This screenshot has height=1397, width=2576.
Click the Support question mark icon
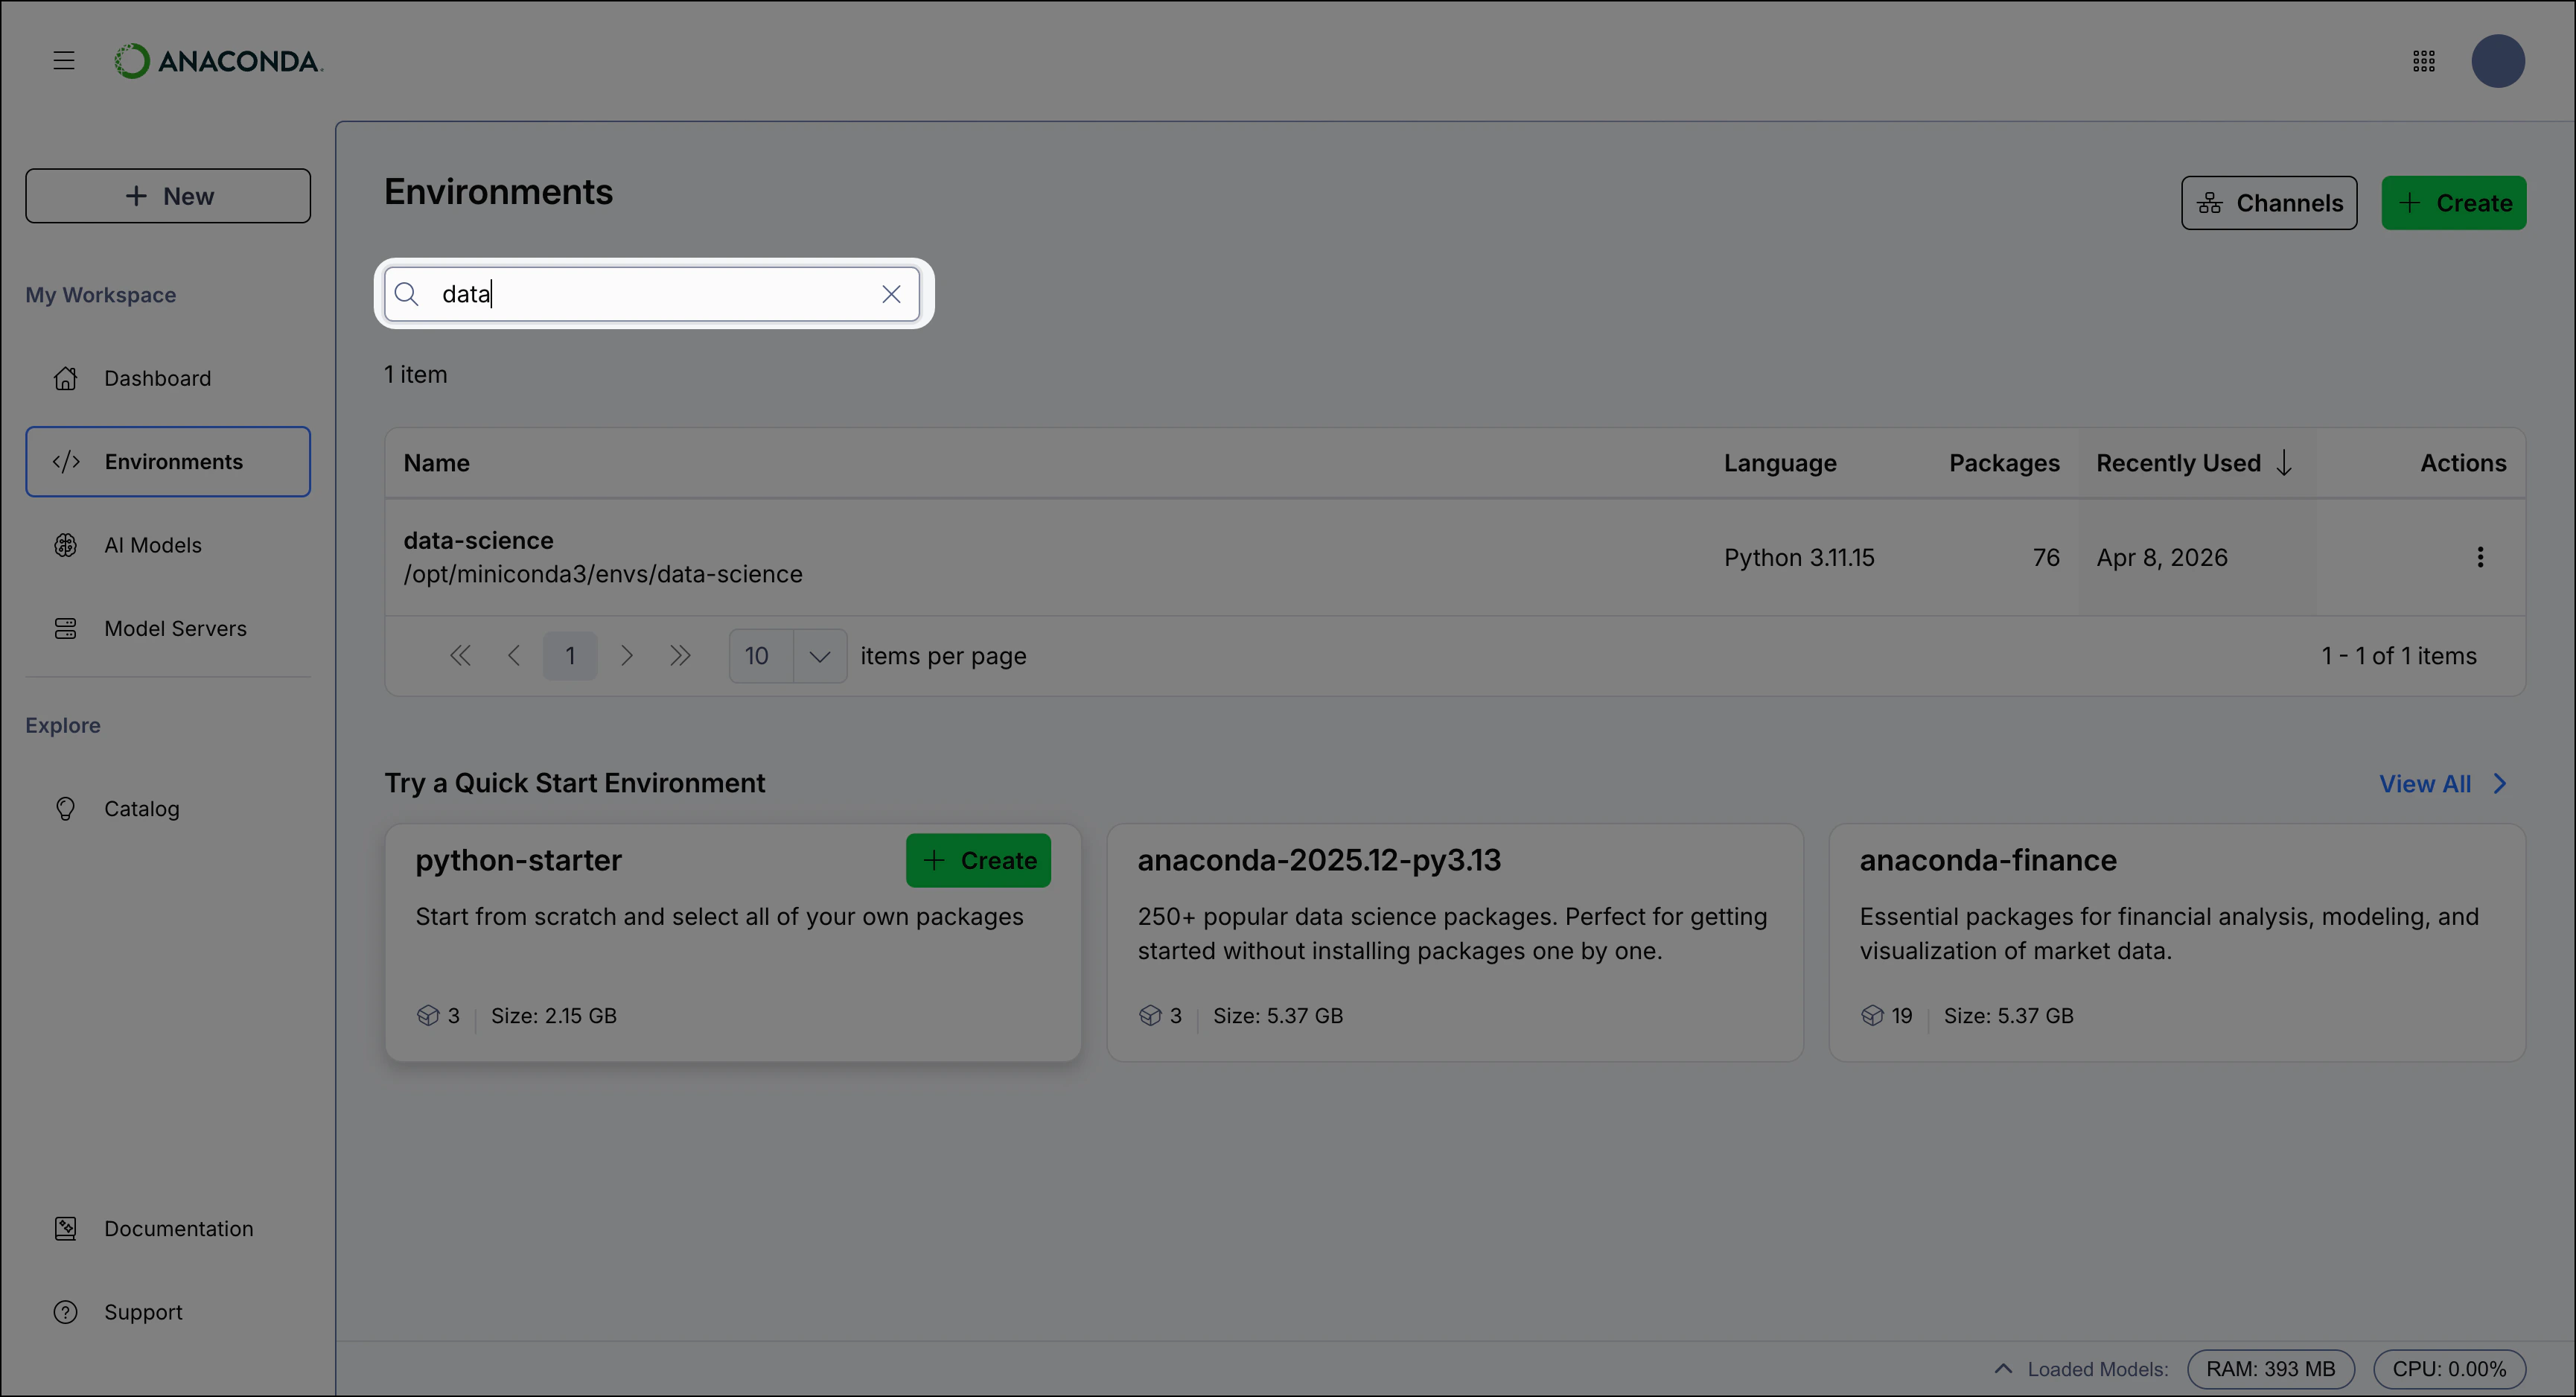[65, 1311]
